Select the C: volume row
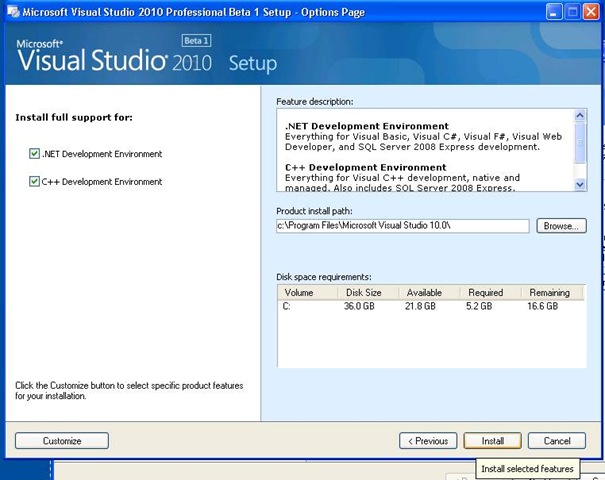 click(x=431, y=306)
